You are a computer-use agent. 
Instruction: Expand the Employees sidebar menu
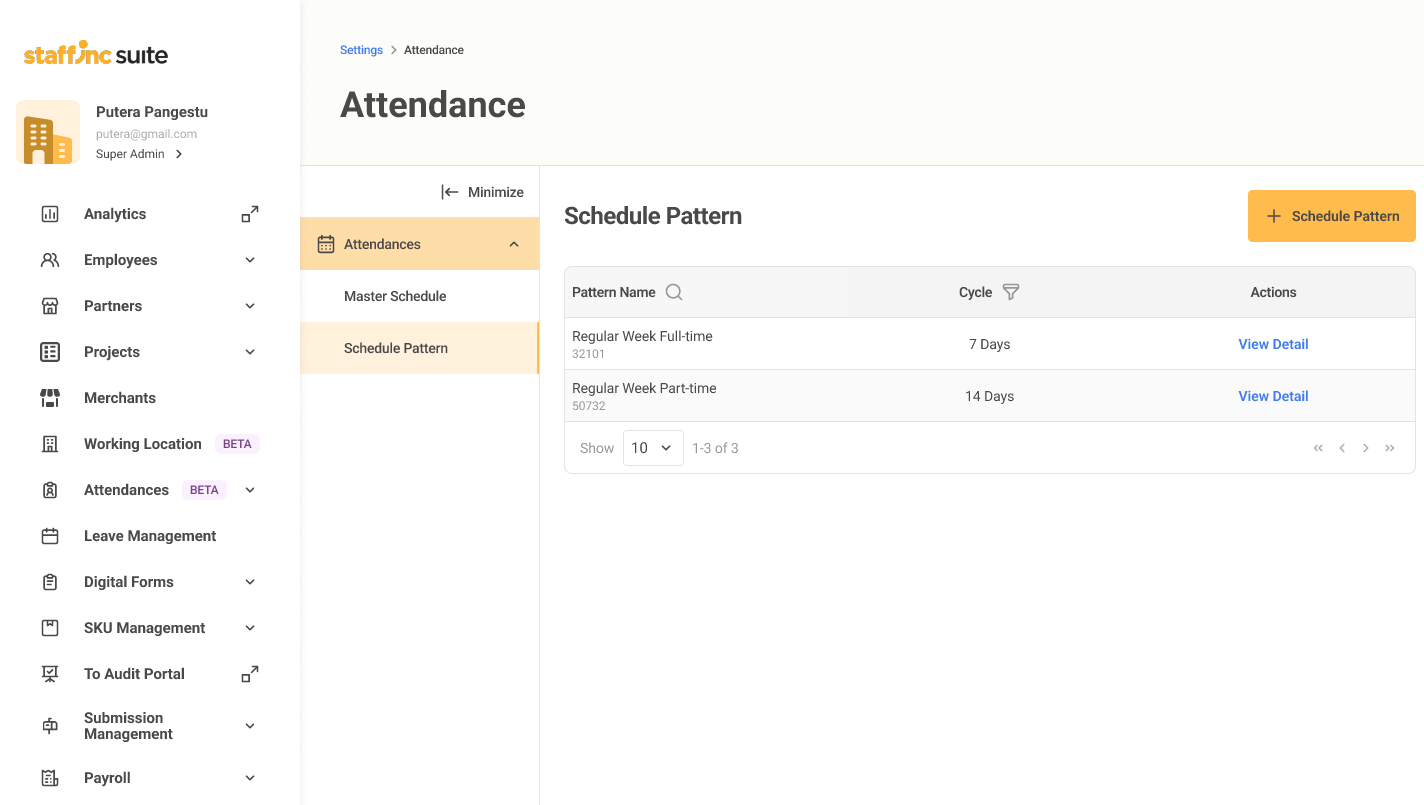[x=250, y=260]
